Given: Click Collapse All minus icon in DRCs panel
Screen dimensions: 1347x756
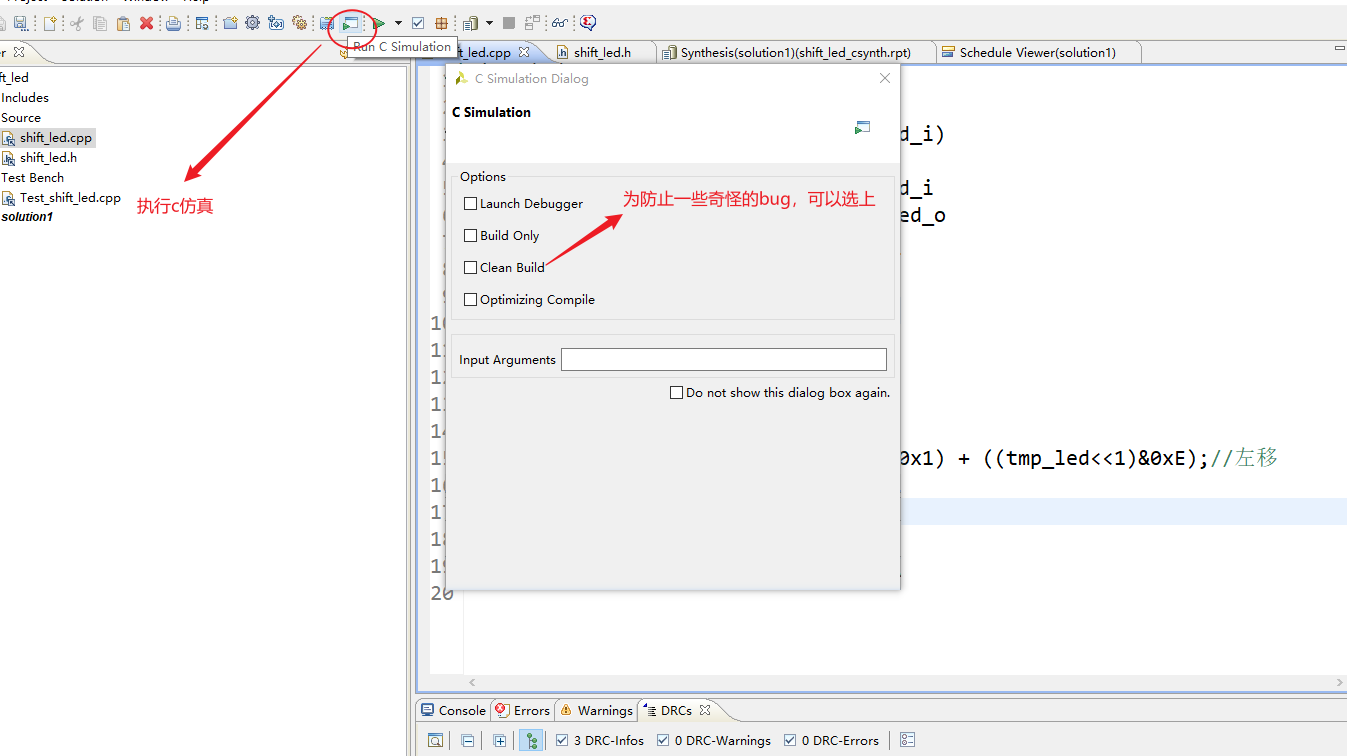Looking at the screenshot, I should coord(468,741).
